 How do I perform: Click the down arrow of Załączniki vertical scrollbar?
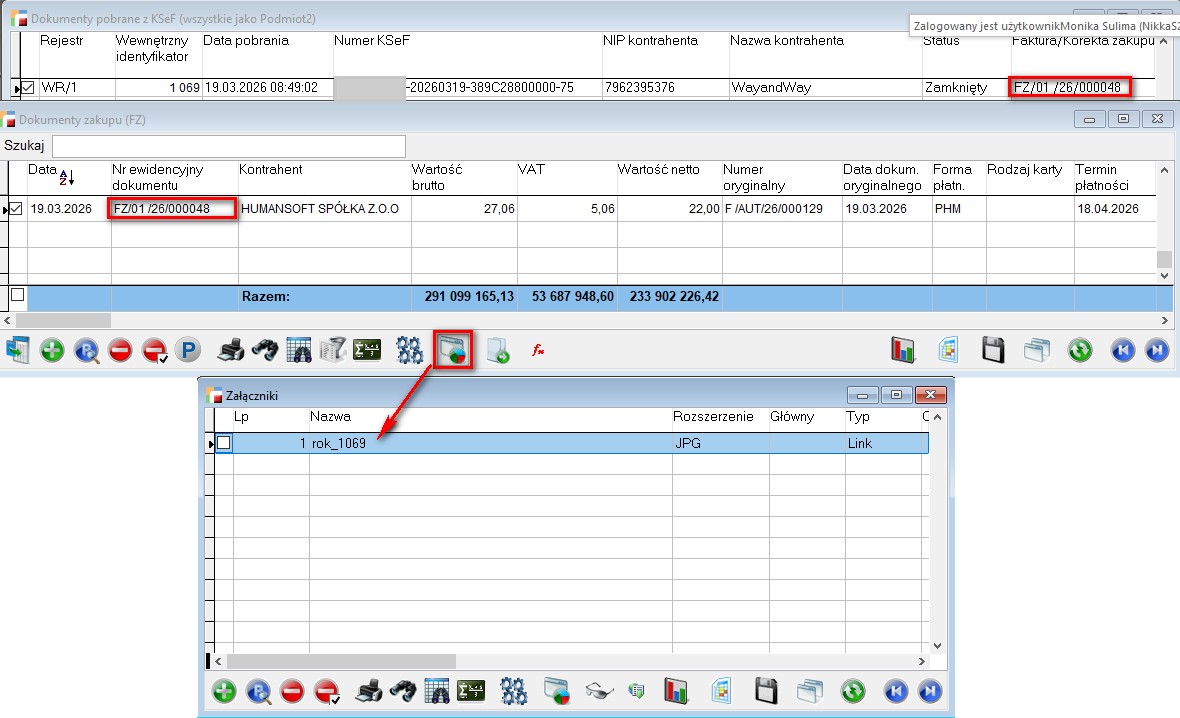click(937, 646)
